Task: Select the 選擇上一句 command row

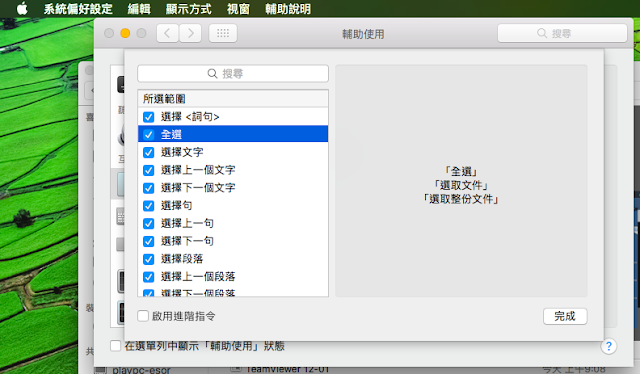Action: coord(233,223)
